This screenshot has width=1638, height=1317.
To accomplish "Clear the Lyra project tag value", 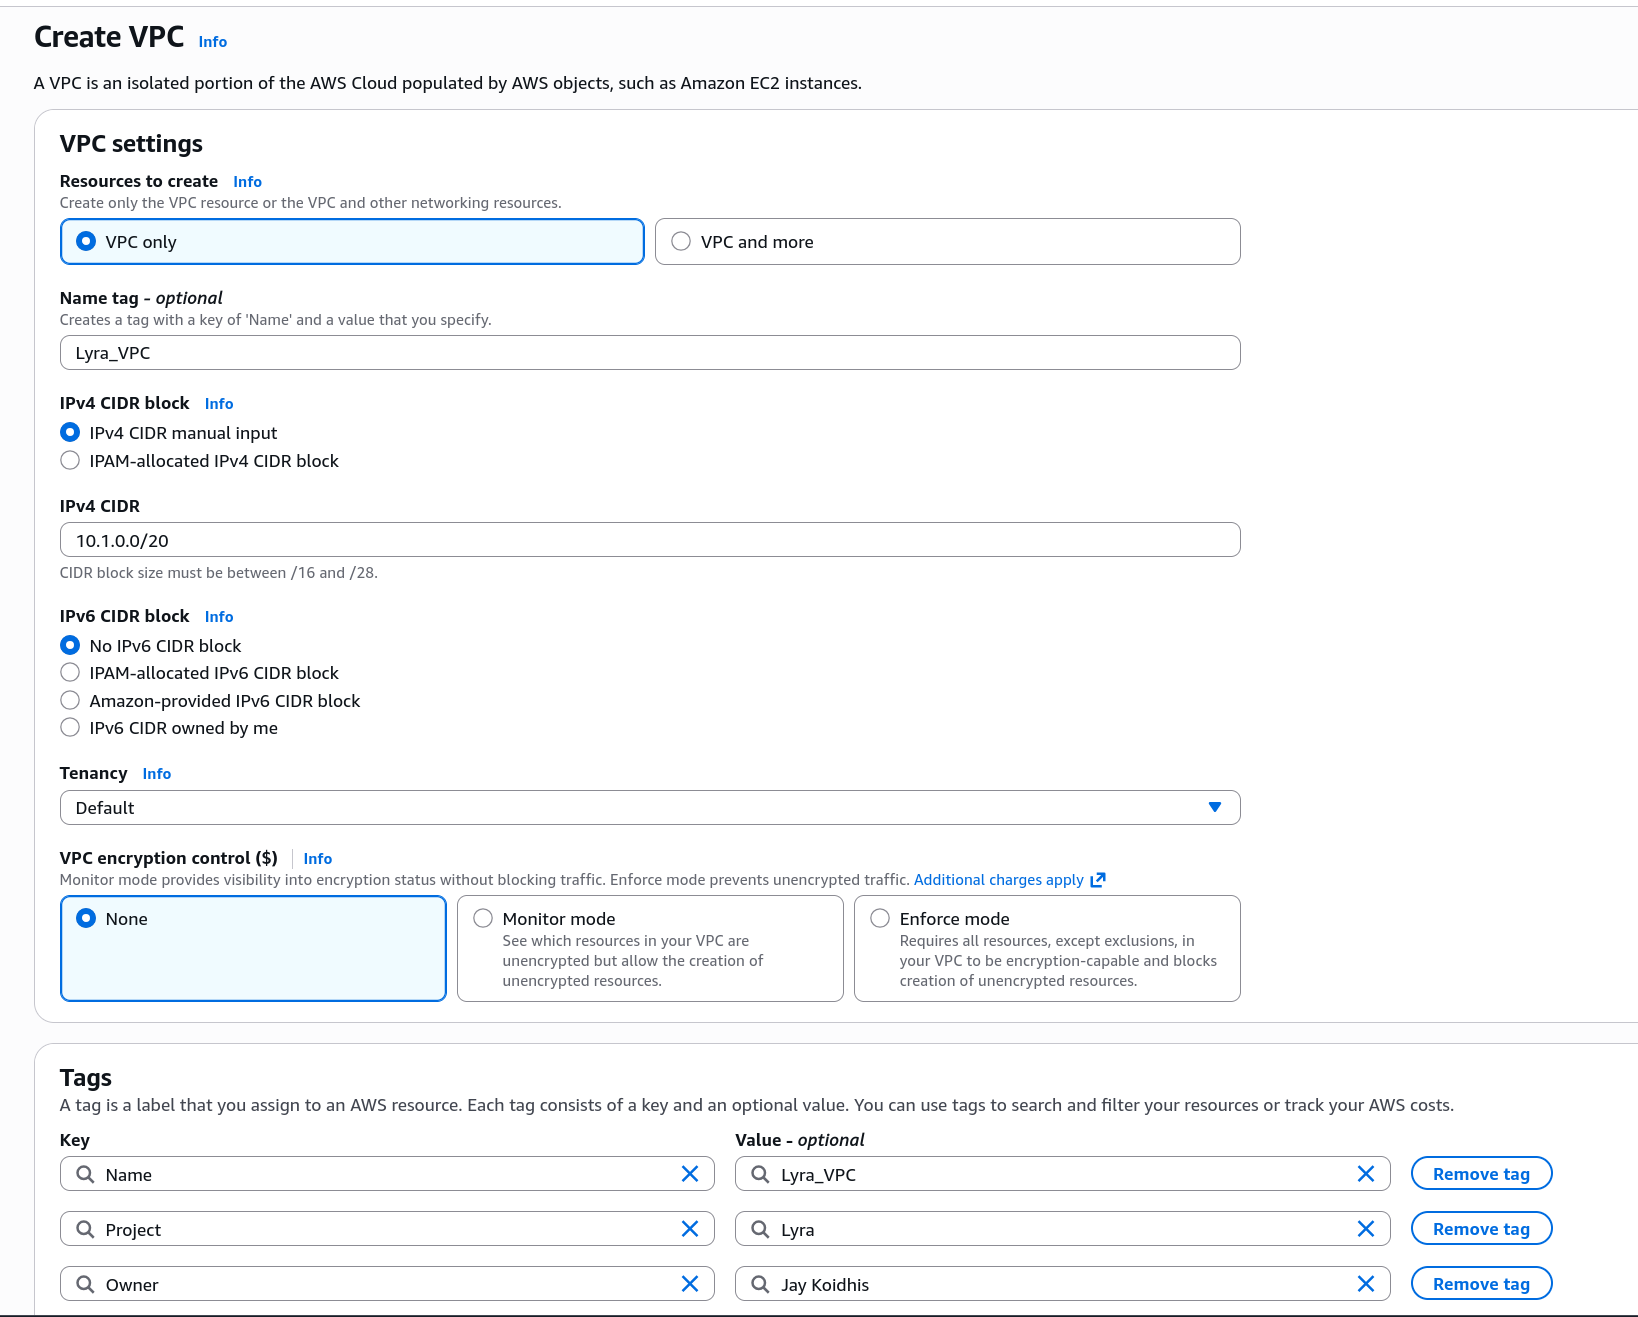I will 1365,1229.
